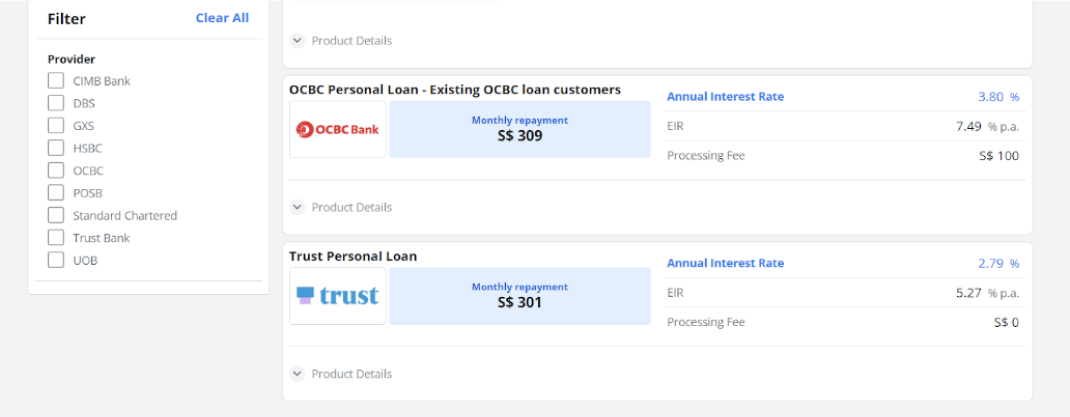This screenshot has height=417, width=1070.
Task: Enable the Trust Bank filter
Action: [56, 238]
